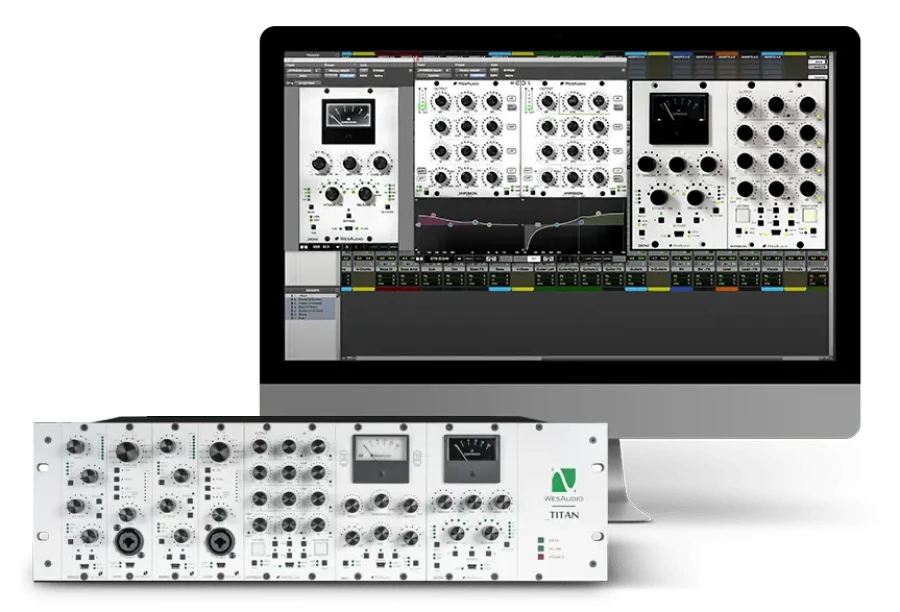Click the WesAudio green logo on the Titan rack

(564, 481)
